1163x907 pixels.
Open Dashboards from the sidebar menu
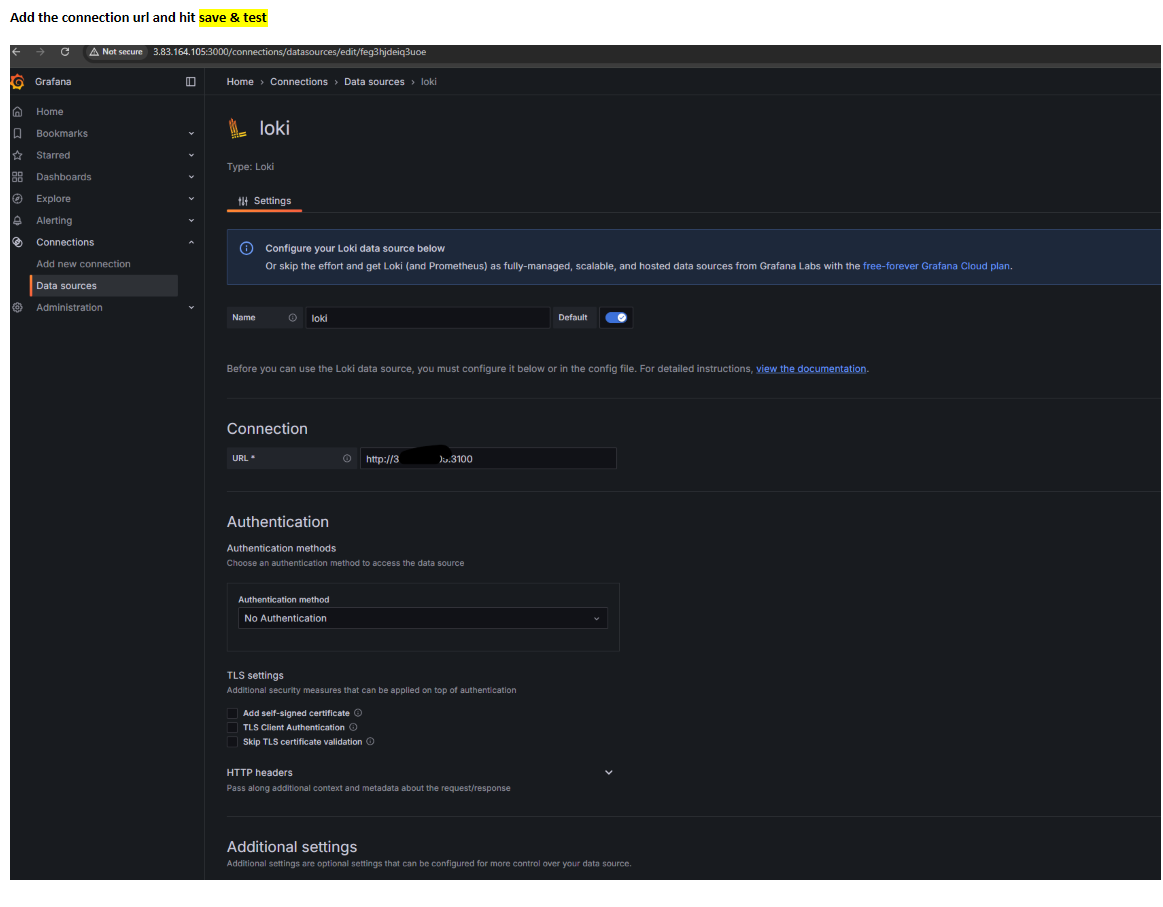[64, 177]
